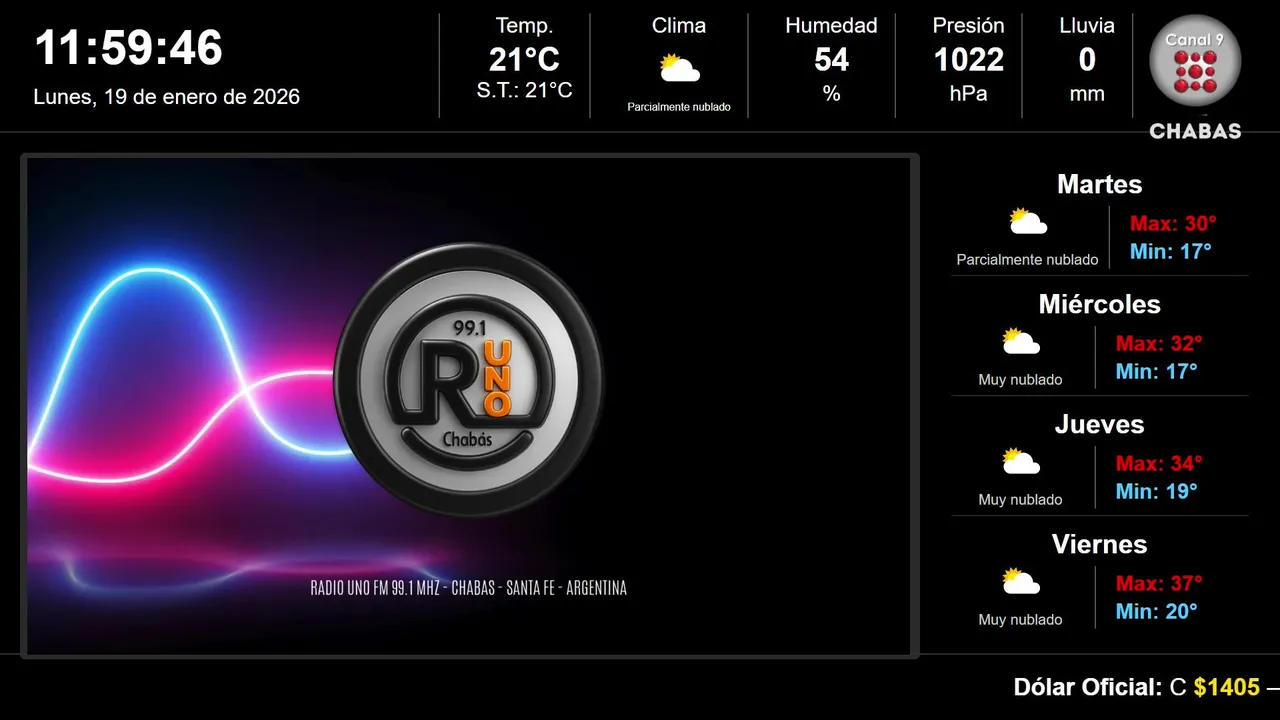Click Muy nublado under Jueves
The image size is (1280, 720).
1020,500
